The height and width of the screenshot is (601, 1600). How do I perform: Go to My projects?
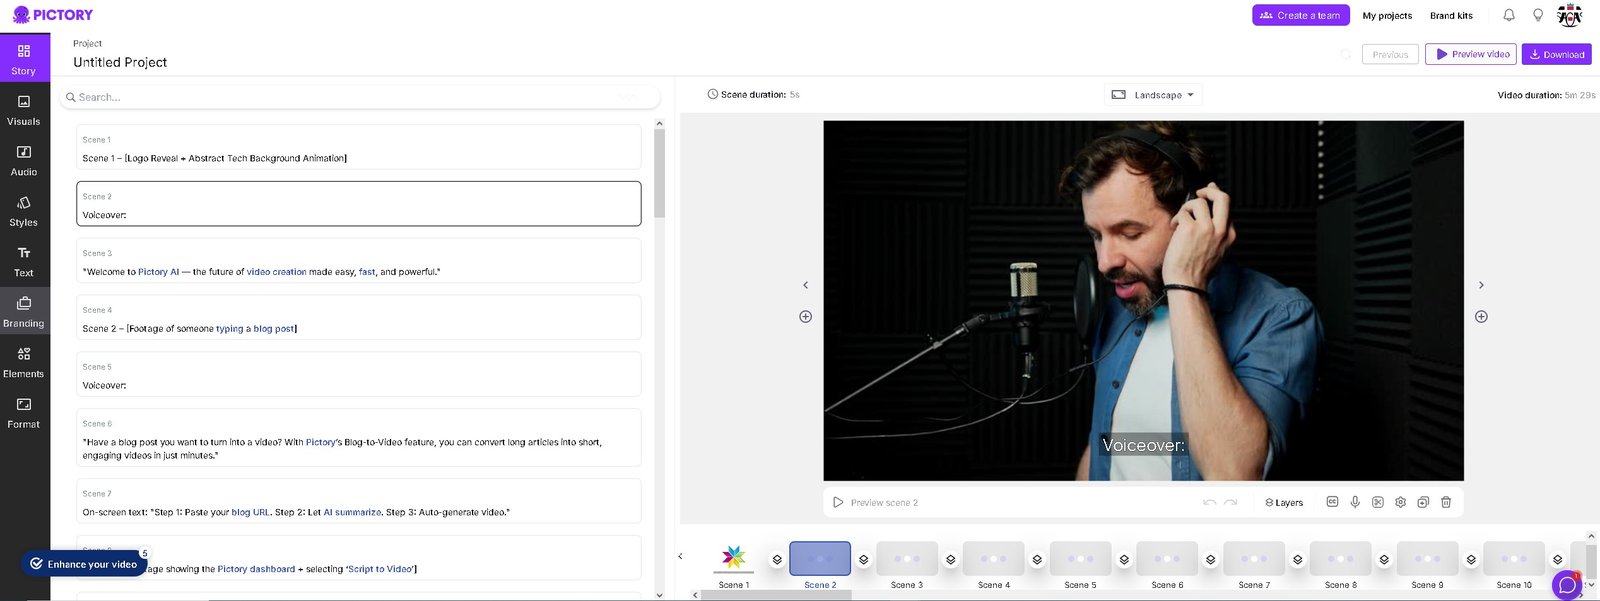(x=1387, y=16)
